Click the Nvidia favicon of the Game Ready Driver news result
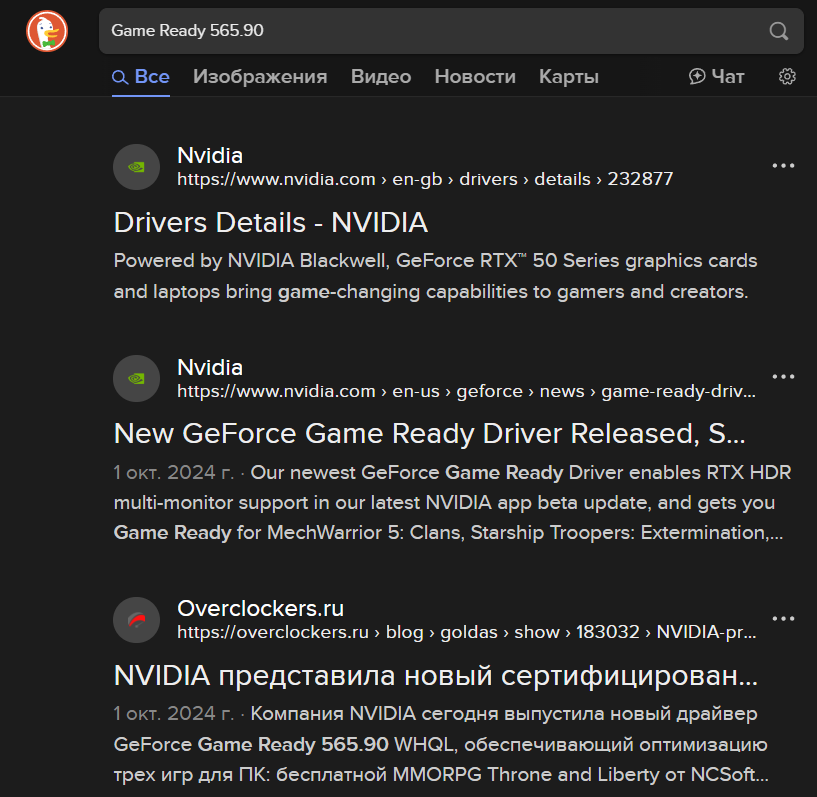The height and width of the screenshot is (797, 817). [x=137, y=379]
